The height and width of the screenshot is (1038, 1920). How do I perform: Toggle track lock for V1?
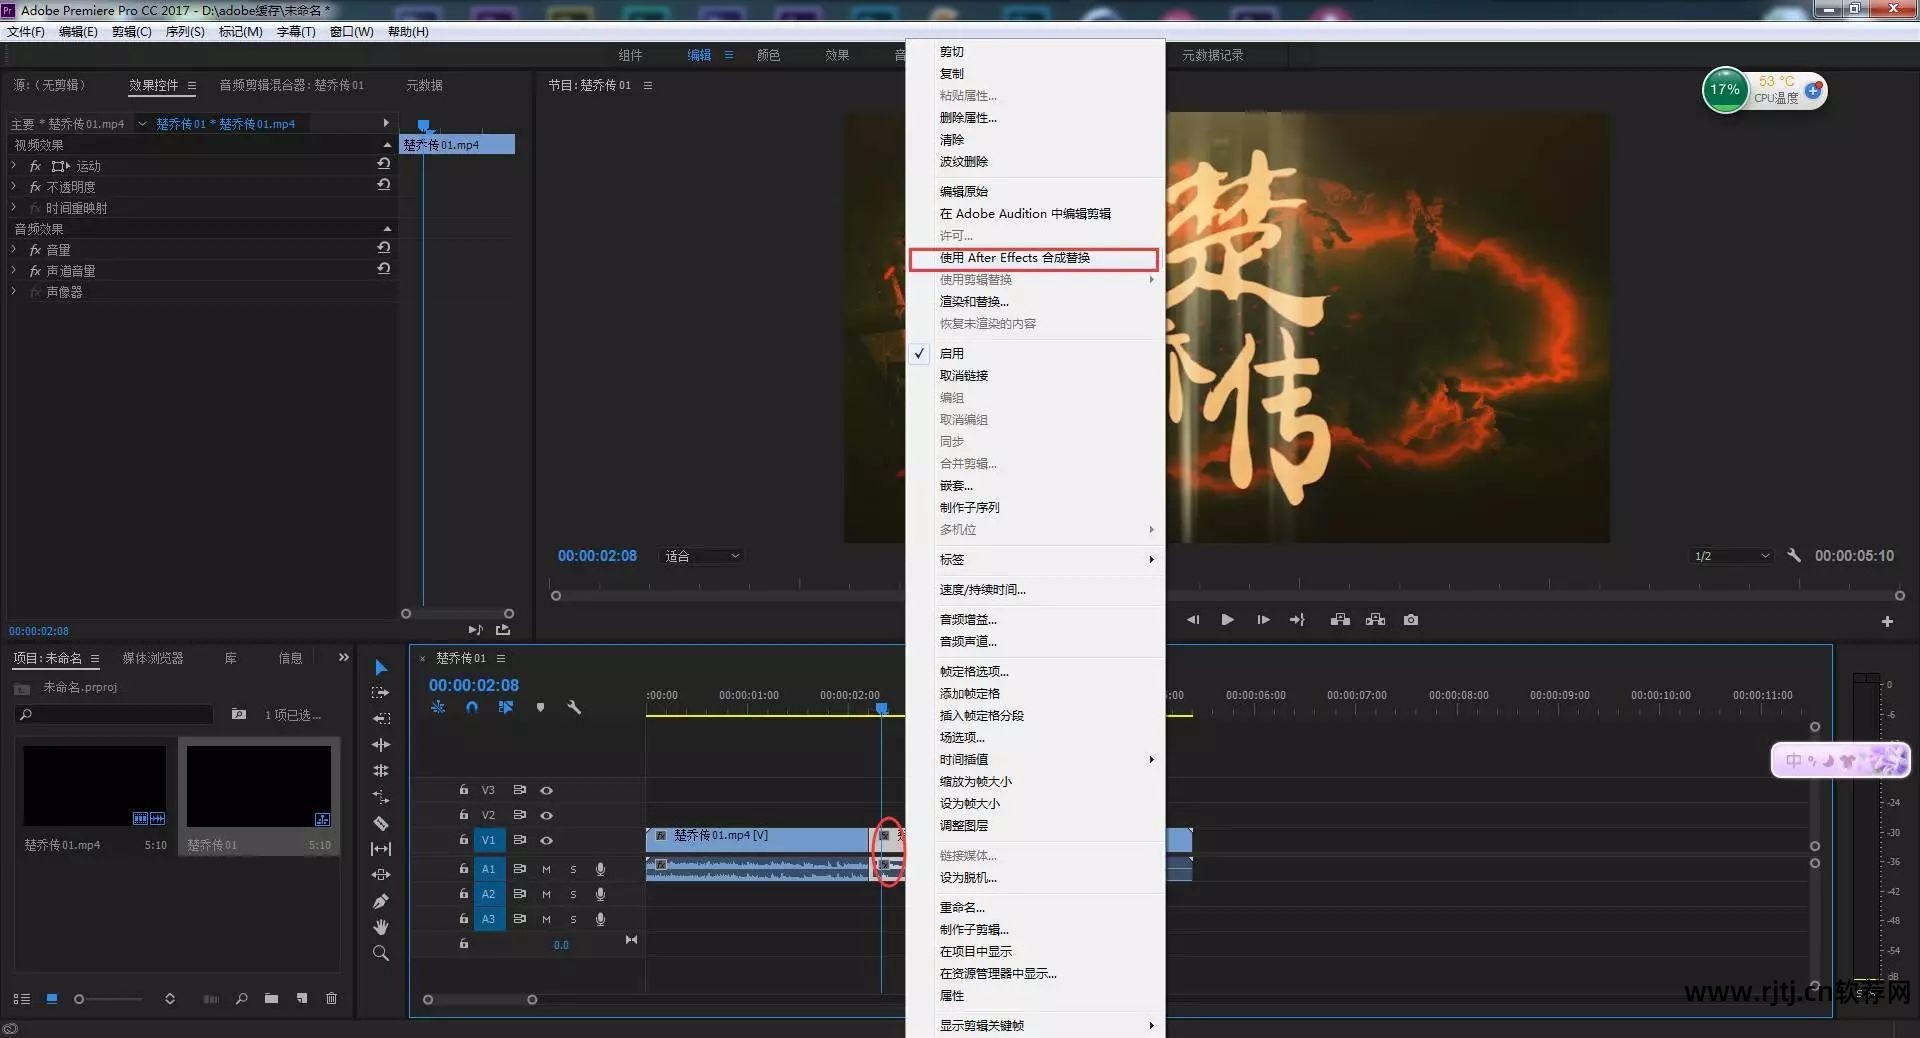[x=463, y=839]
